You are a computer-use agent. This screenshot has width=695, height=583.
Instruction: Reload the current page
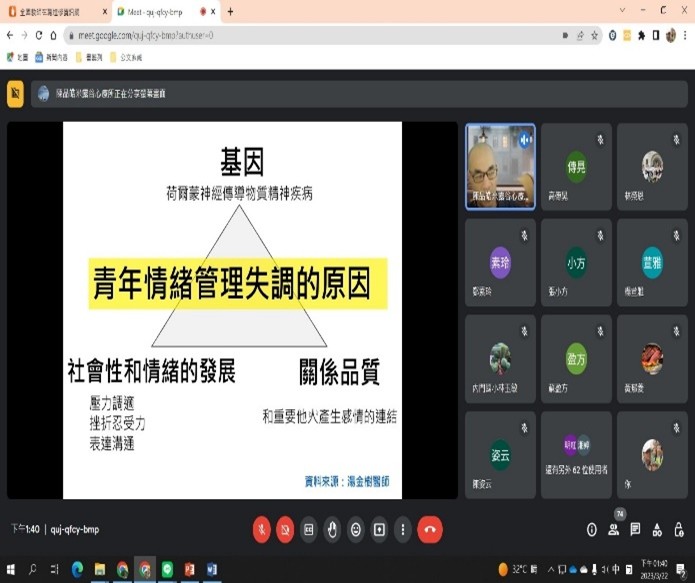tap(39, 35)
